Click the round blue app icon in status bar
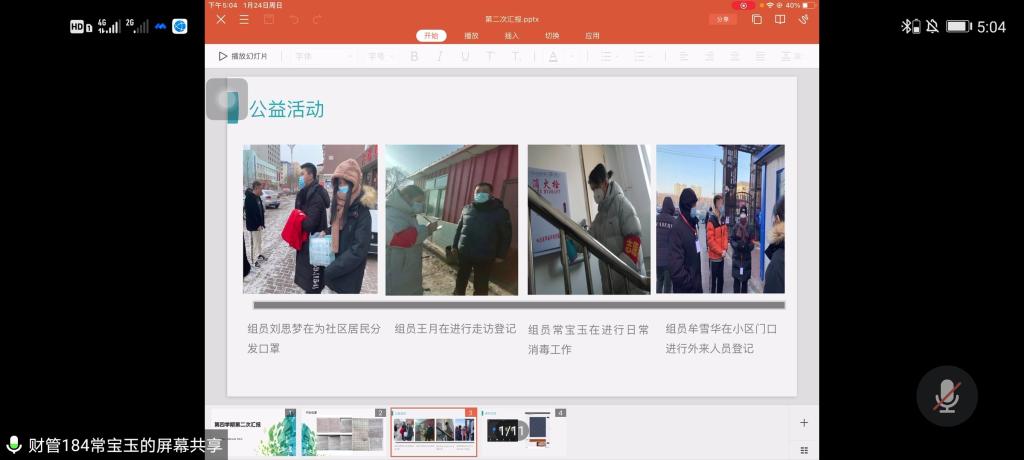The height and width of the screenshot is (460, 1024). [x=180, y=26]
